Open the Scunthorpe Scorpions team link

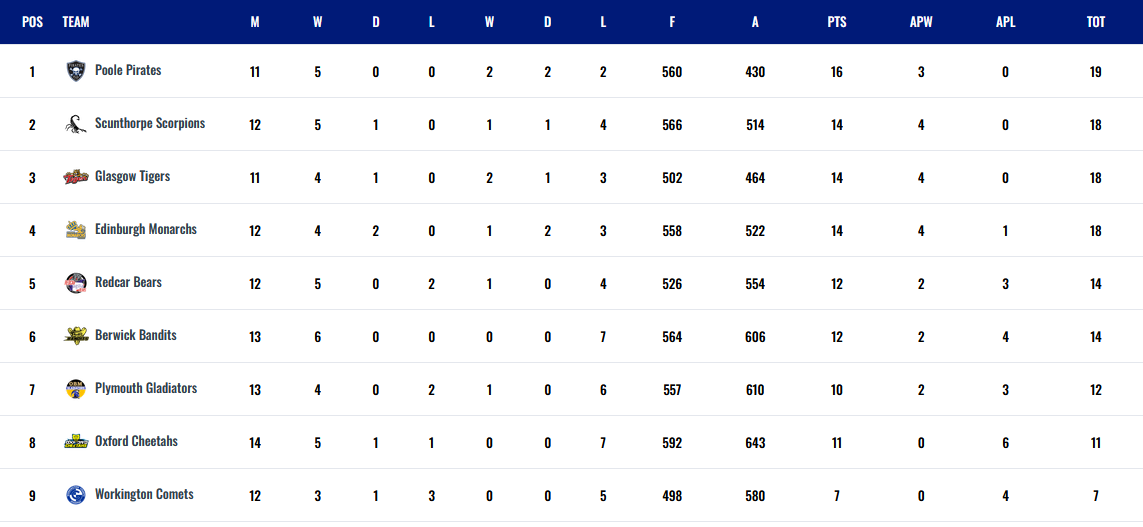click(x=150, y=123)
